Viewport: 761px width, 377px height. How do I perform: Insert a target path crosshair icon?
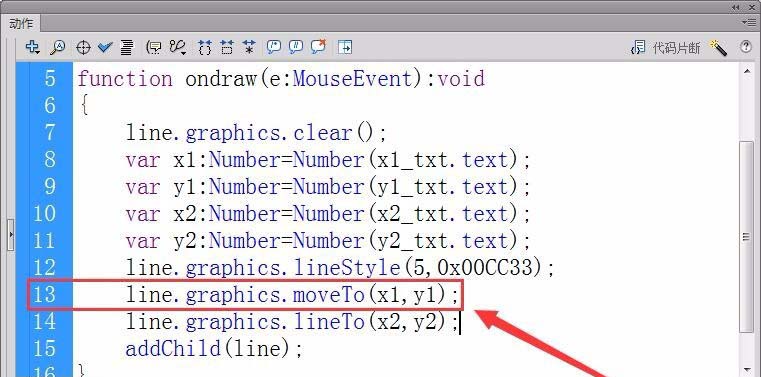[83, 48]
